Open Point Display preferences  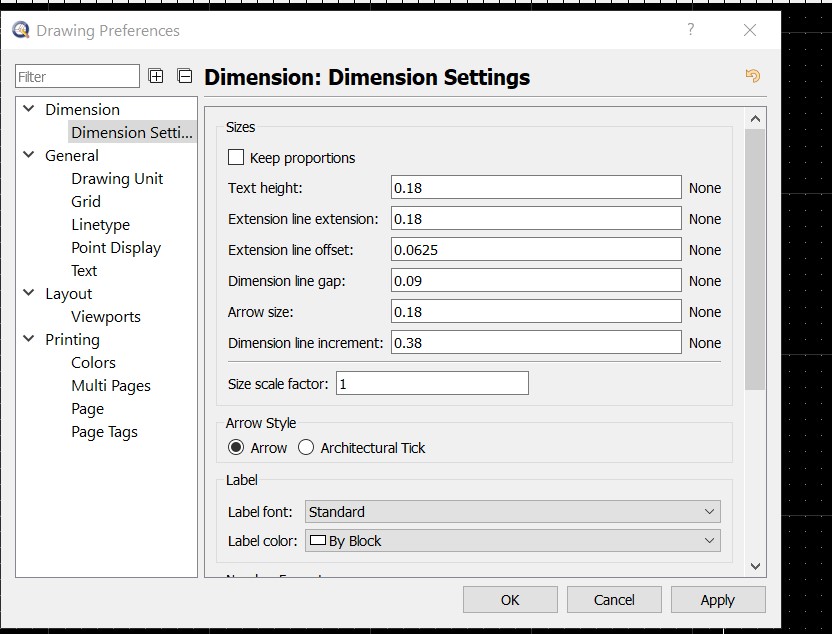[x=116, y=248]
